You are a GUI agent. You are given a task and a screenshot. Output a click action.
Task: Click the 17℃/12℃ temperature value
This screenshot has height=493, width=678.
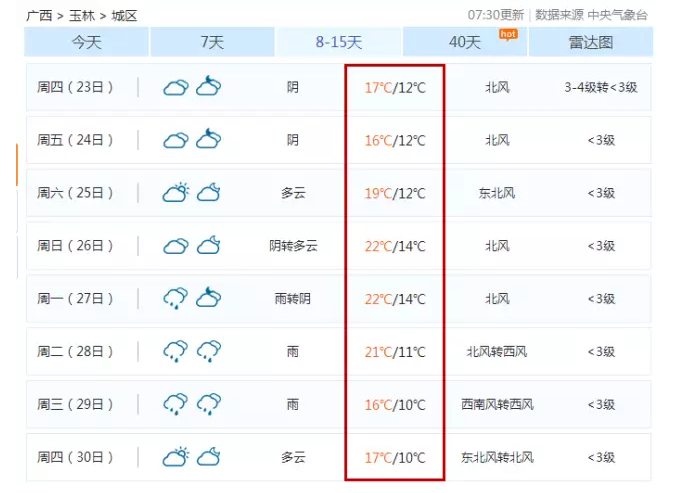(x=395, y=88)
